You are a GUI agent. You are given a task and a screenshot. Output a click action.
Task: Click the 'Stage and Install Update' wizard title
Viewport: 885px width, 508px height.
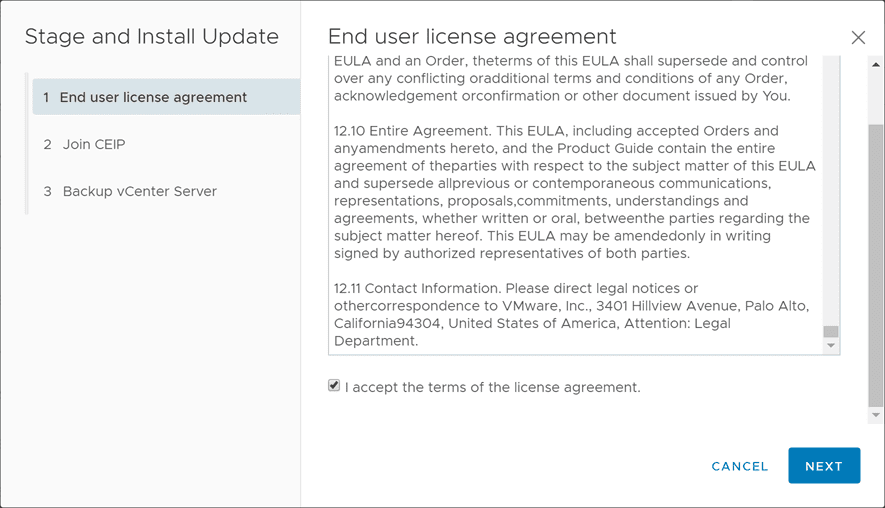pyautogui.click(x=151, y=37)
